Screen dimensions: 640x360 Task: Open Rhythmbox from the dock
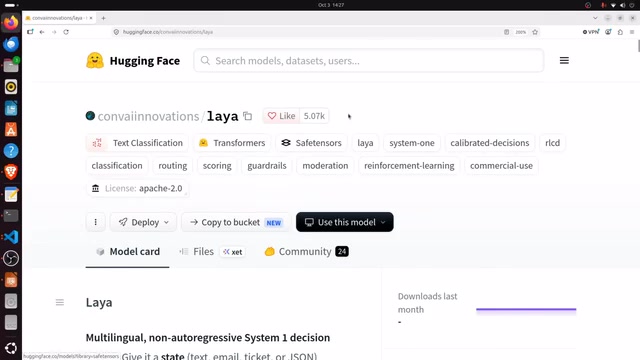pos(11,87)
